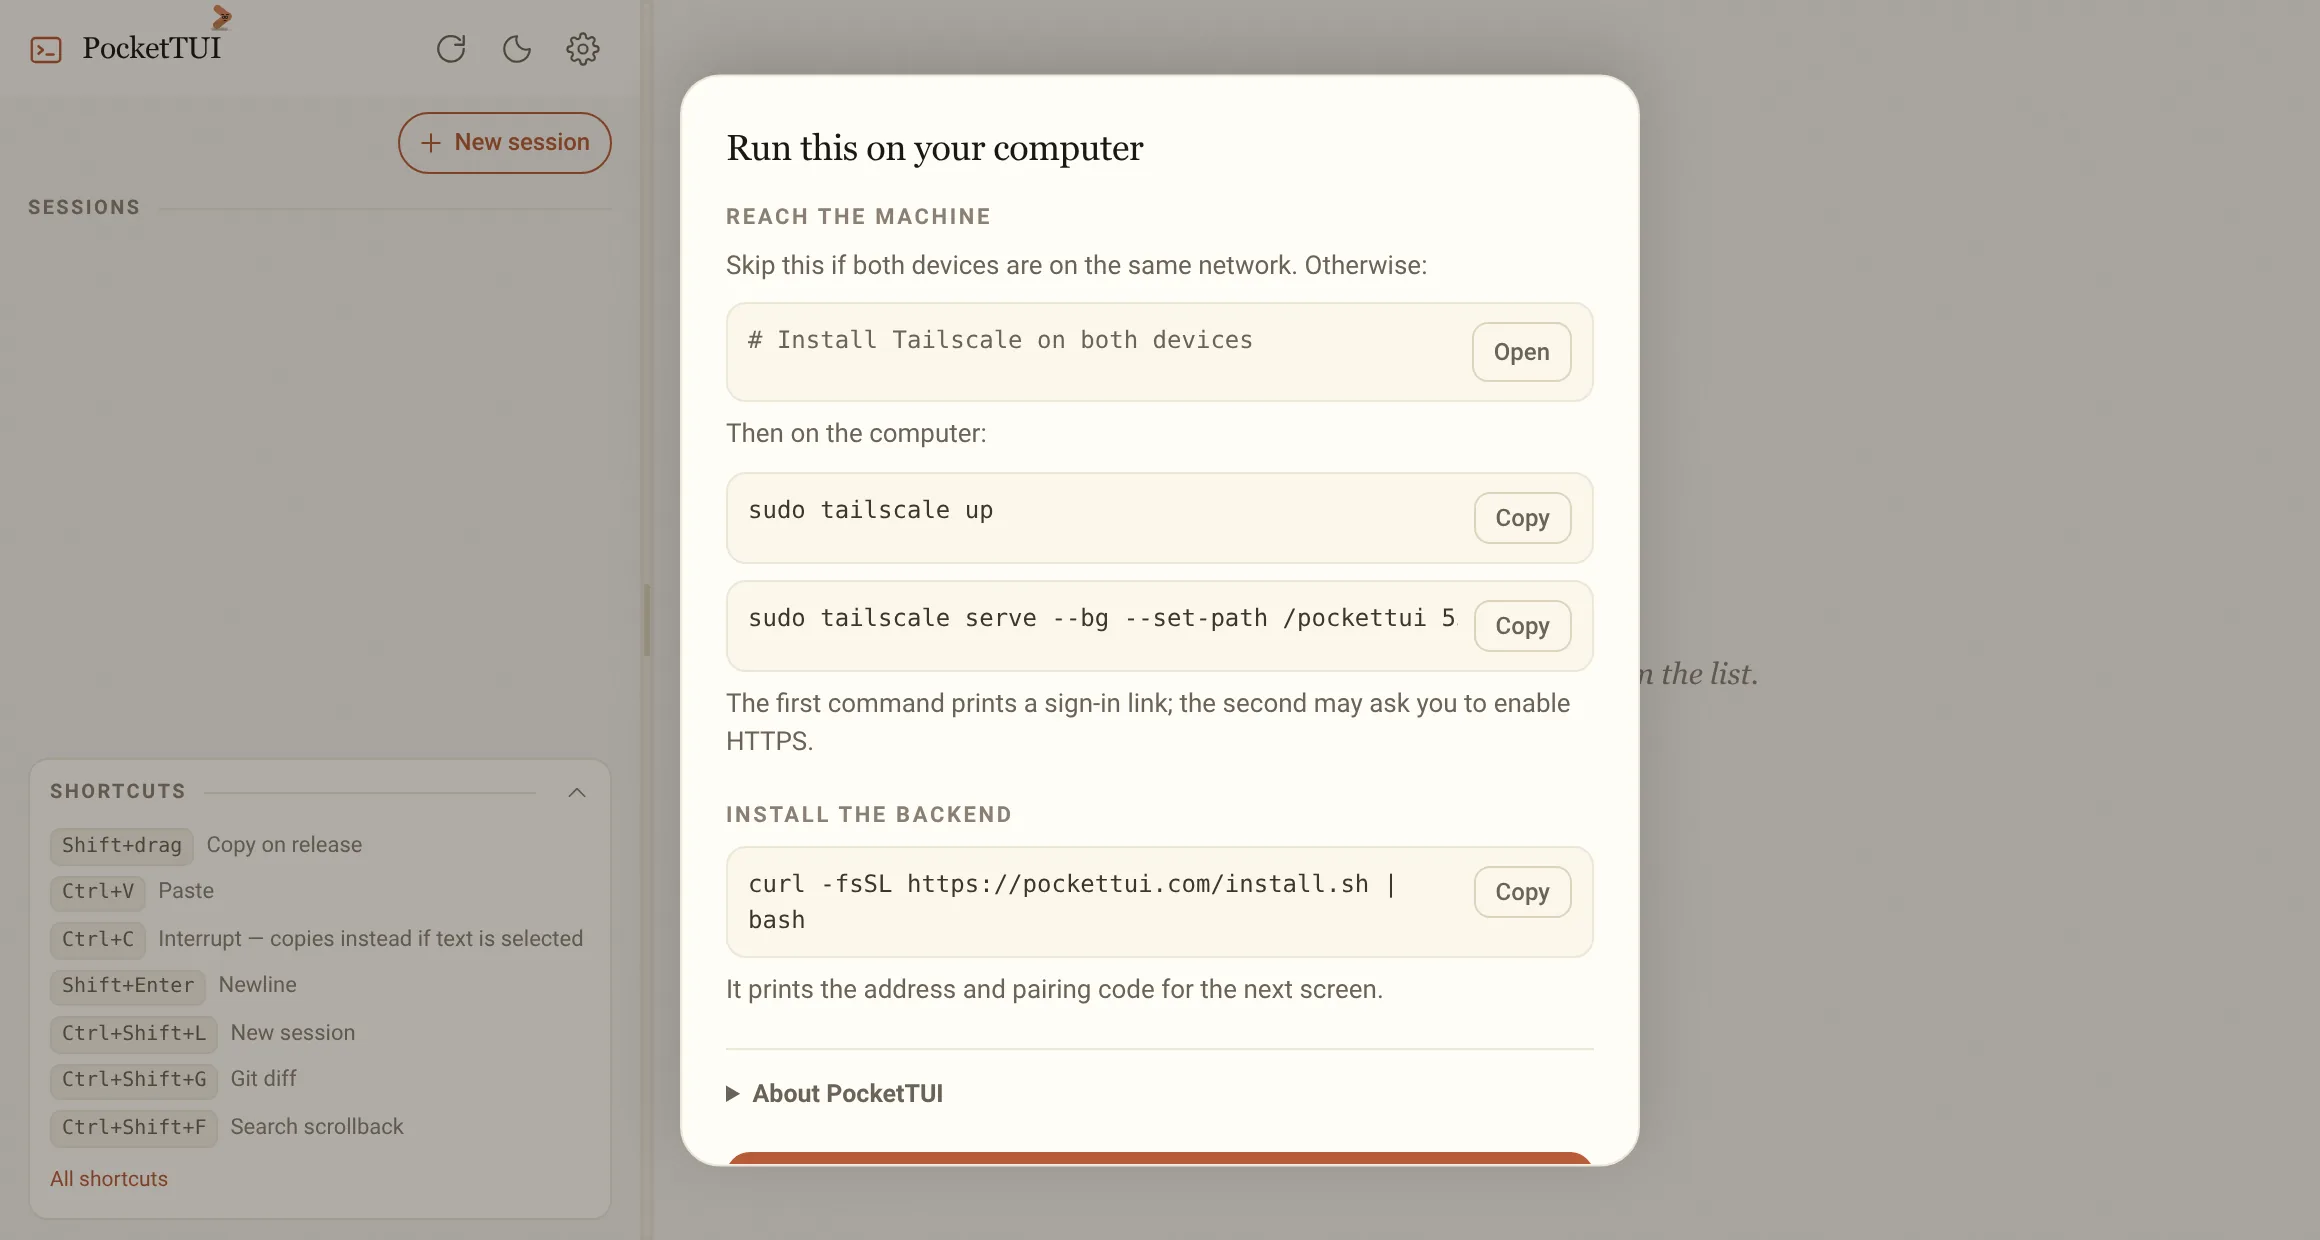The width and height of the screenshot is (2320, 1240).
Task: Click the 'New session' label beside Ctrl+Shift+L
Action: pyautogui.click(x=293, y=1033)
